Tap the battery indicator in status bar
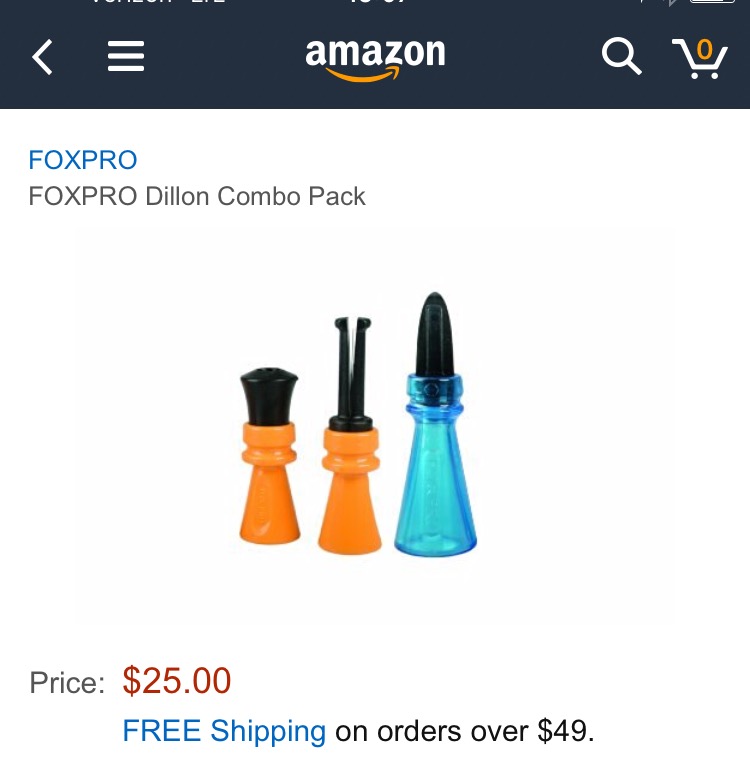750x783 pixels. 712,1
